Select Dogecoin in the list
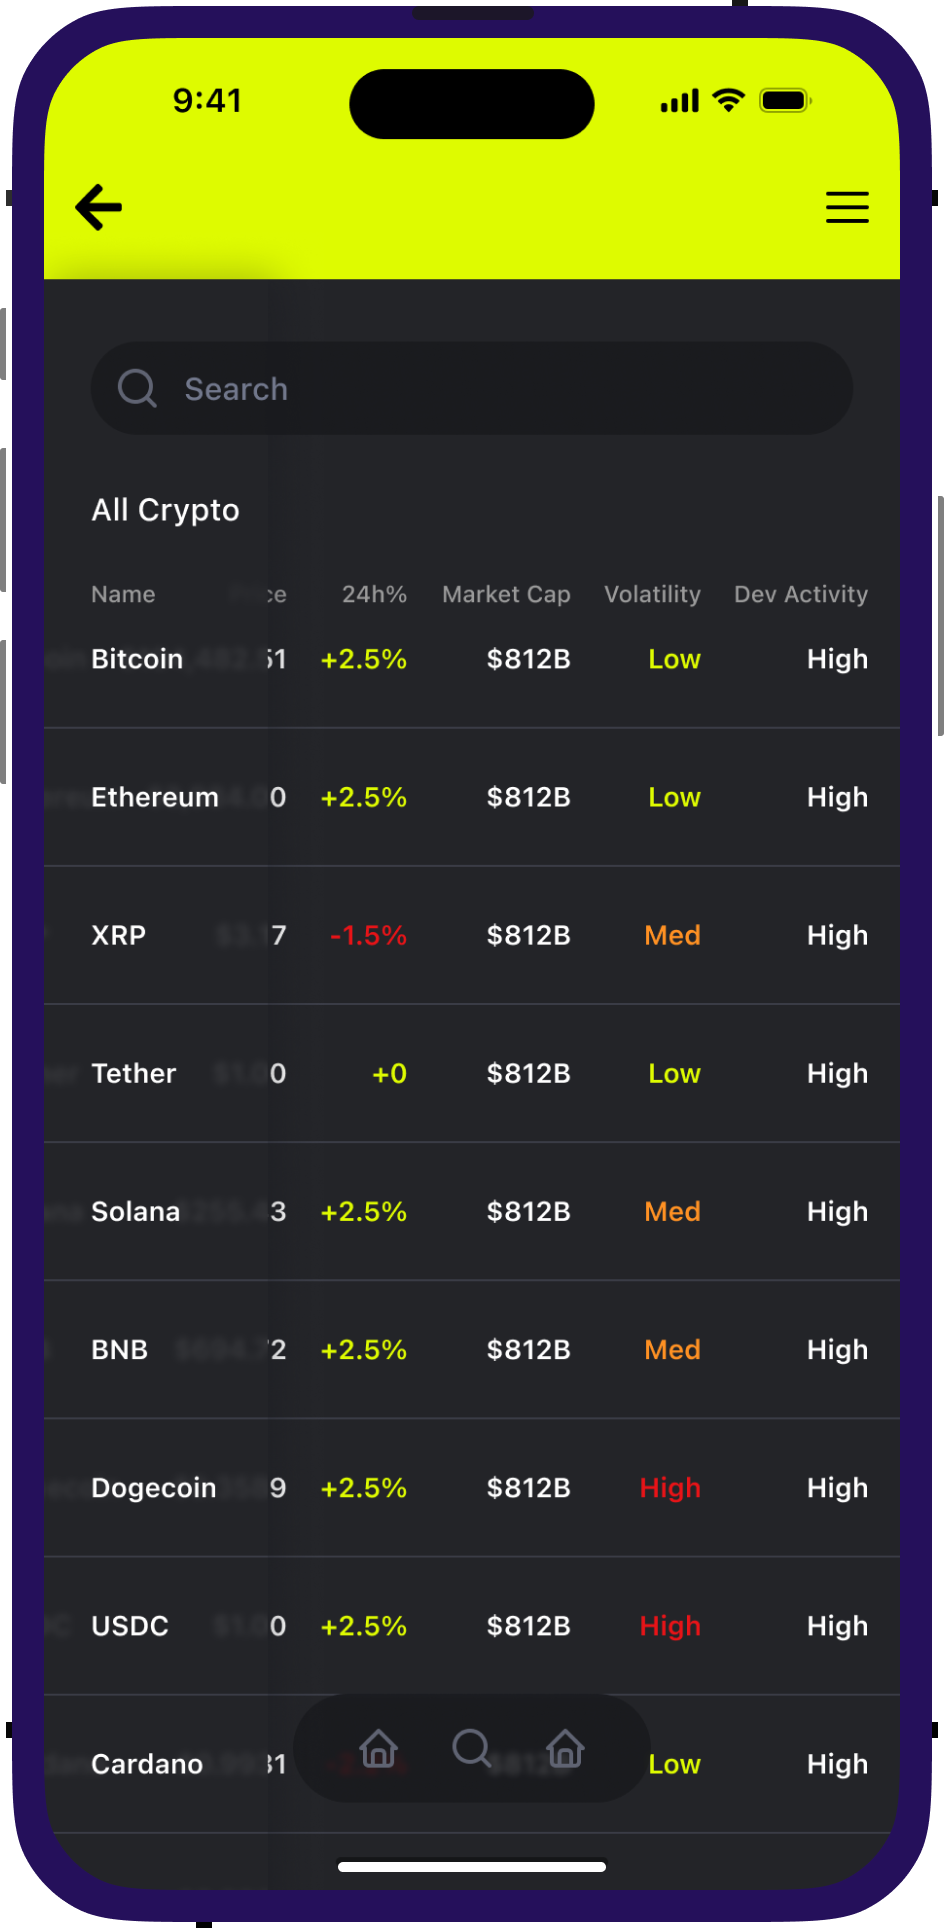The image size is (944, 1928). [154, 1488]
